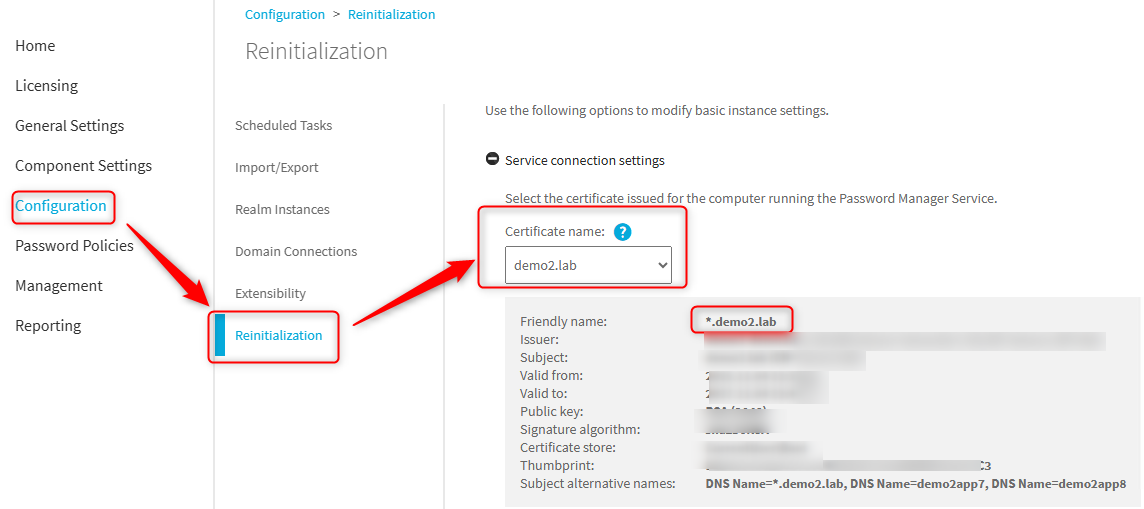Collapse the Service connection settings section
This screenshot has width=1144, height=509.
tap(492, 160)
